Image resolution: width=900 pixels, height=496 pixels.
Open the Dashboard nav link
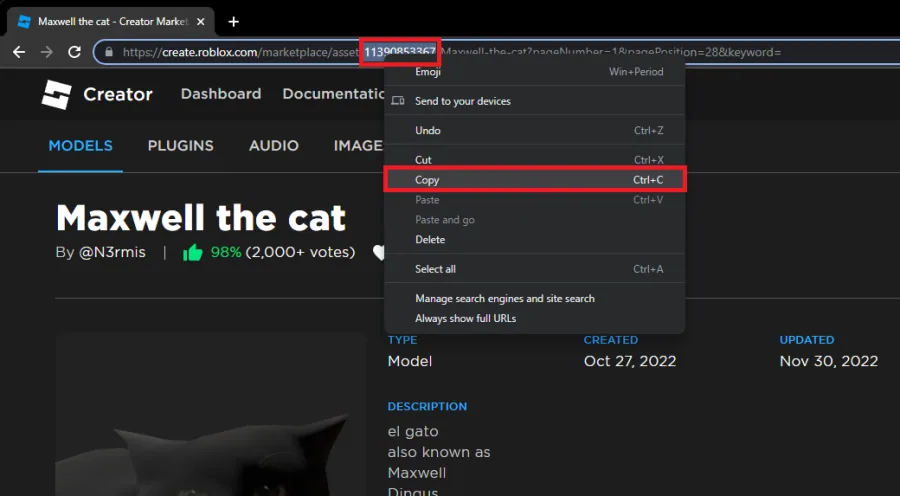(x=221, y=94)
